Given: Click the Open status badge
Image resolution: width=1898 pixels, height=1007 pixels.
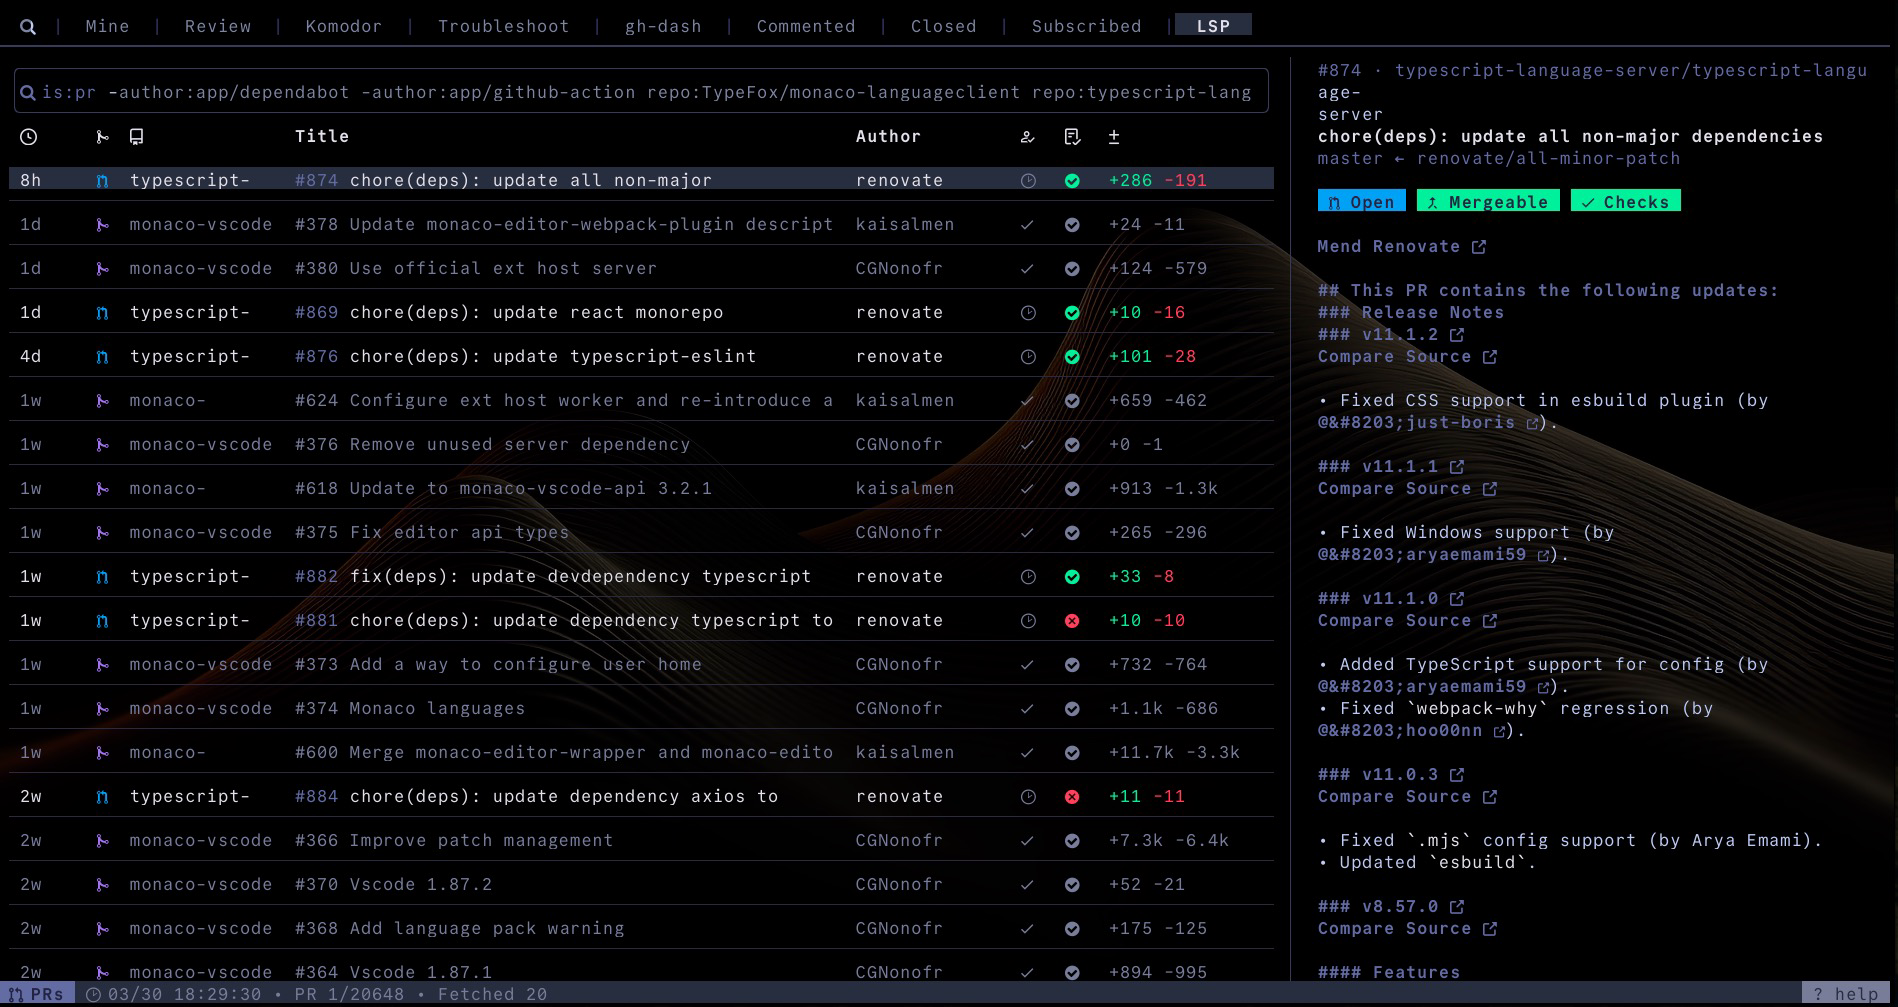Looking at the screenshot, I should click(x=1361, y=201).
